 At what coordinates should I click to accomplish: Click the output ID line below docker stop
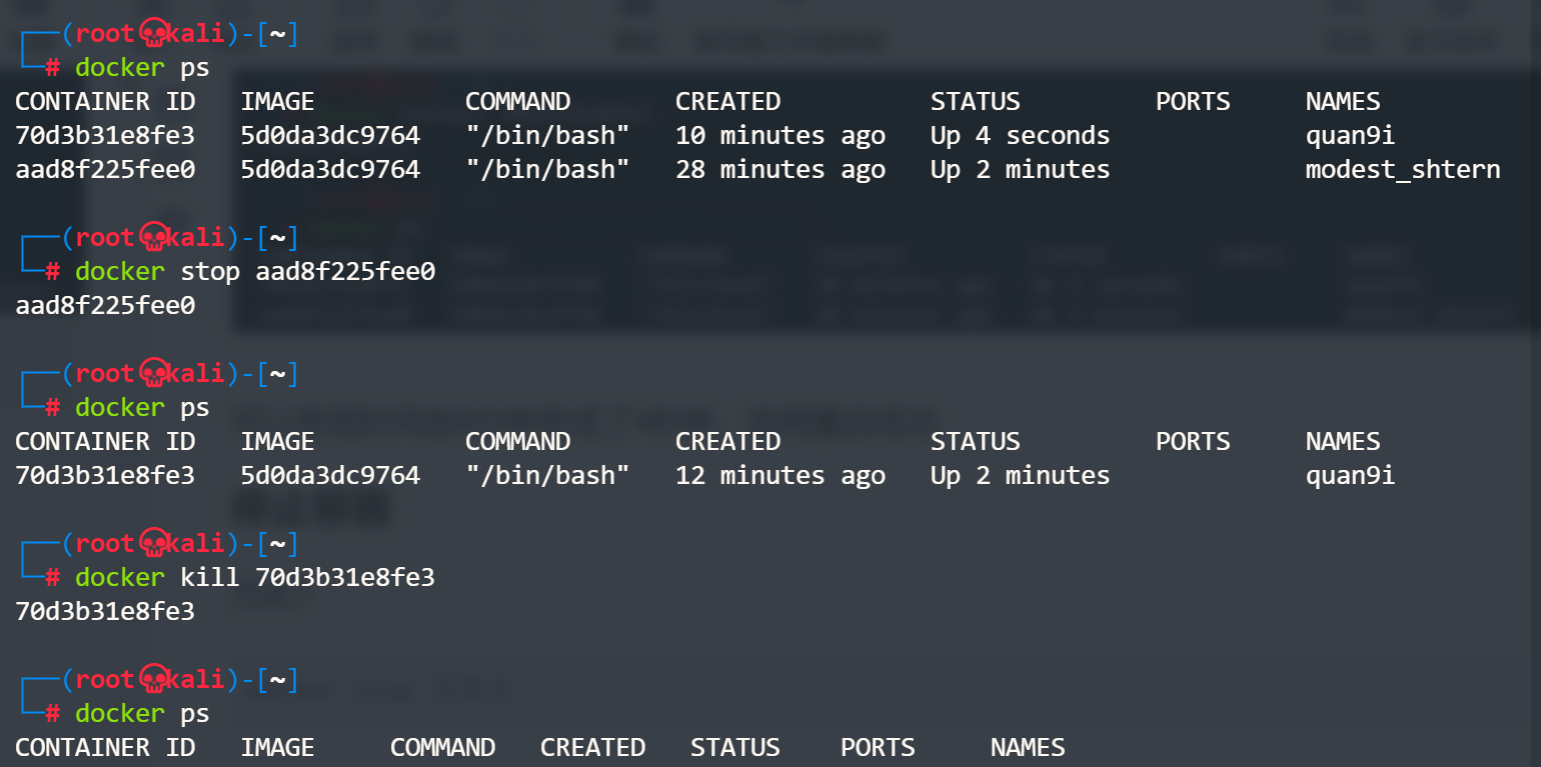(x=105, y=306)
